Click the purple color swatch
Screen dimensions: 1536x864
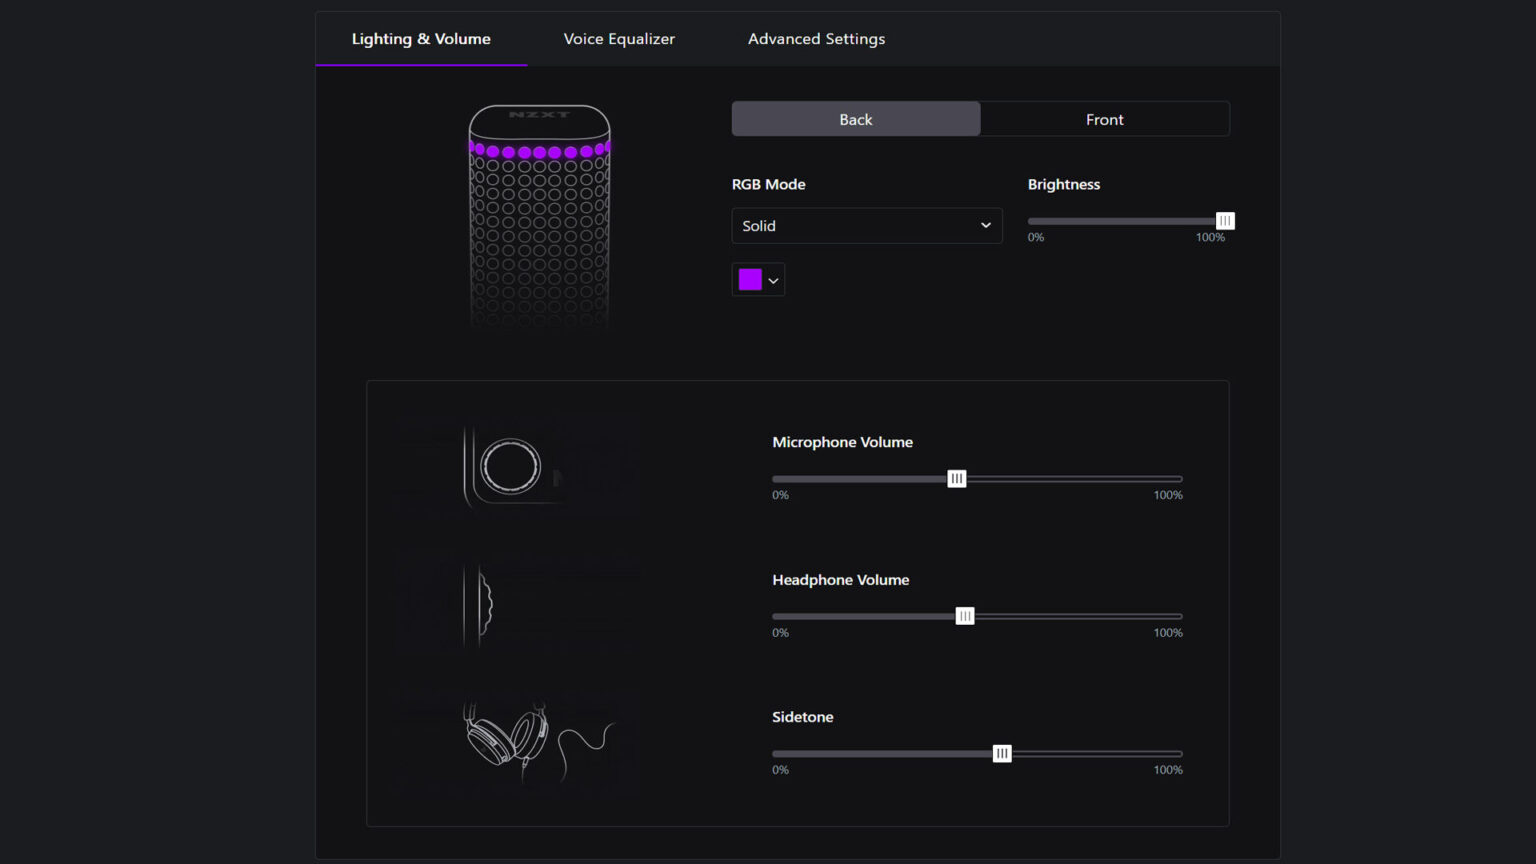tap(749, 279)
